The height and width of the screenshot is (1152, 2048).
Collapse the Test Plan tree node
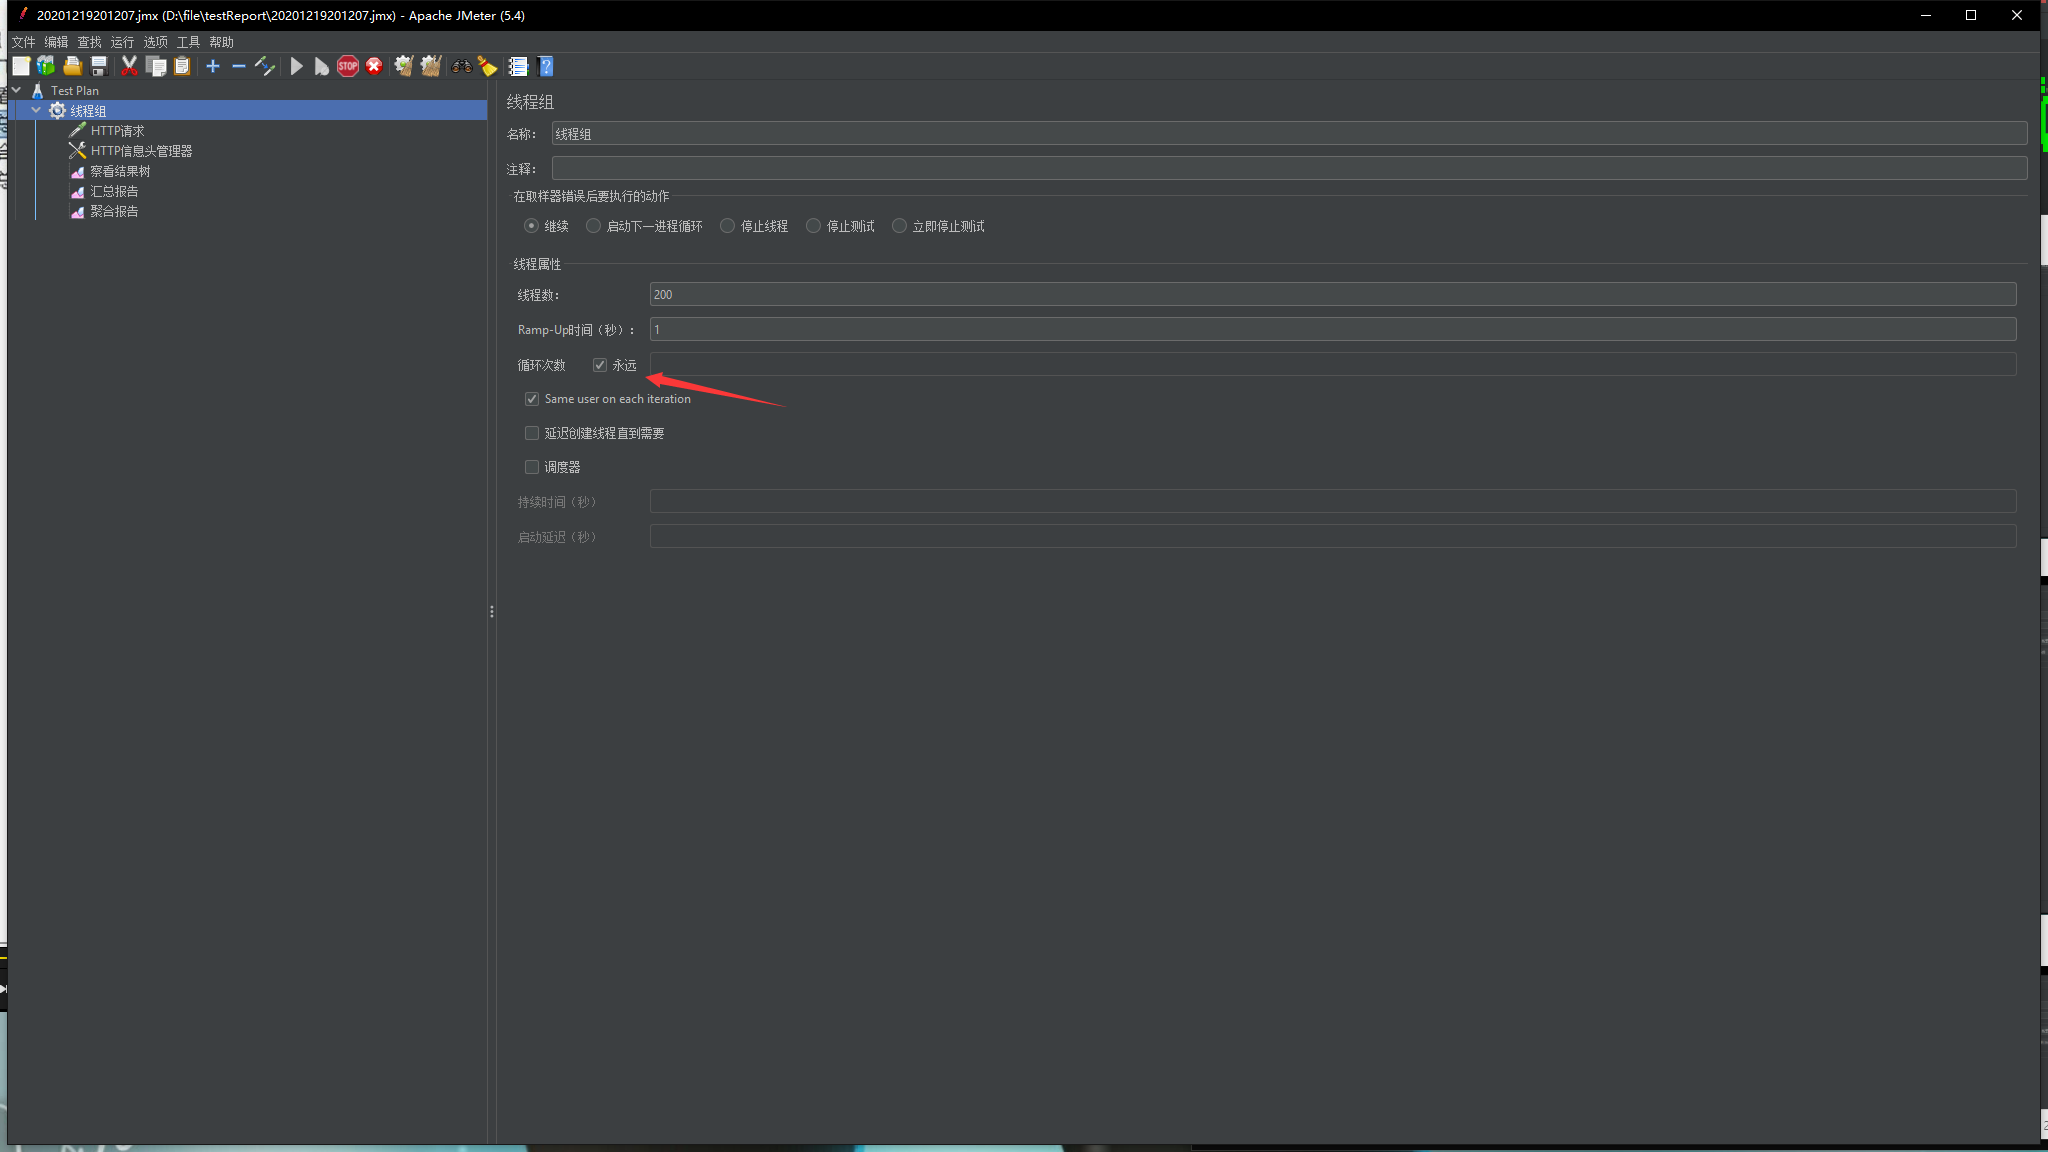[x=16, y=90]
